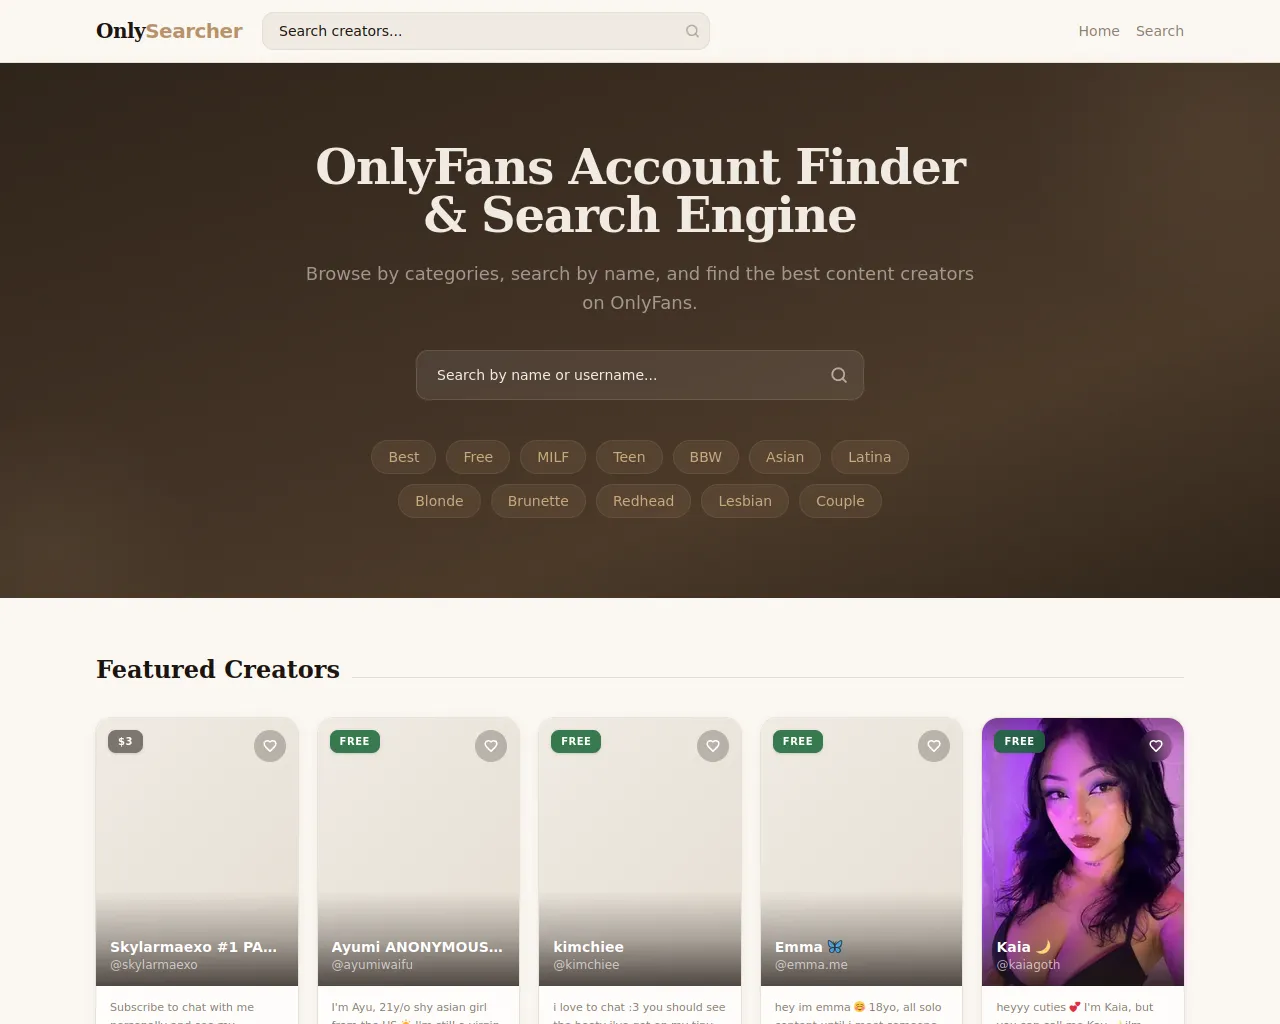This screenshot has width=1280, height=1024.
Task: Select the Latina category chip
Action: click(x=870, y=457)
